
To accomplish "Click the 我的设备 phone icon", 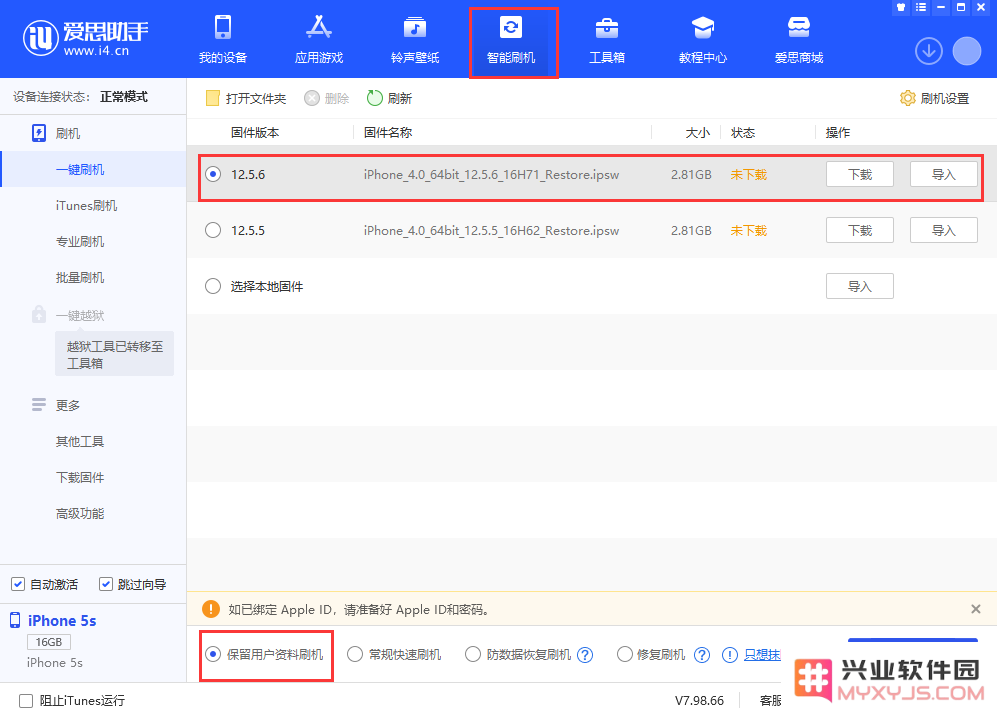I will (x=223, y=27).
